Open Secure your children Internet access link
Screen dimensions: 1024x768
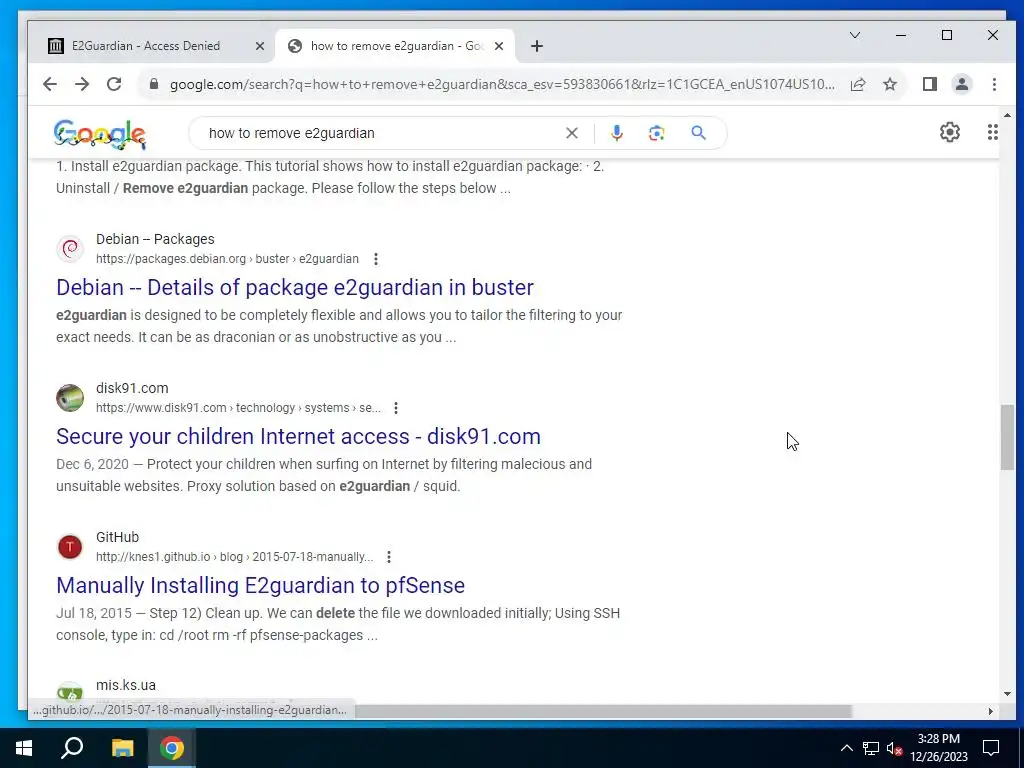[298, 436]
